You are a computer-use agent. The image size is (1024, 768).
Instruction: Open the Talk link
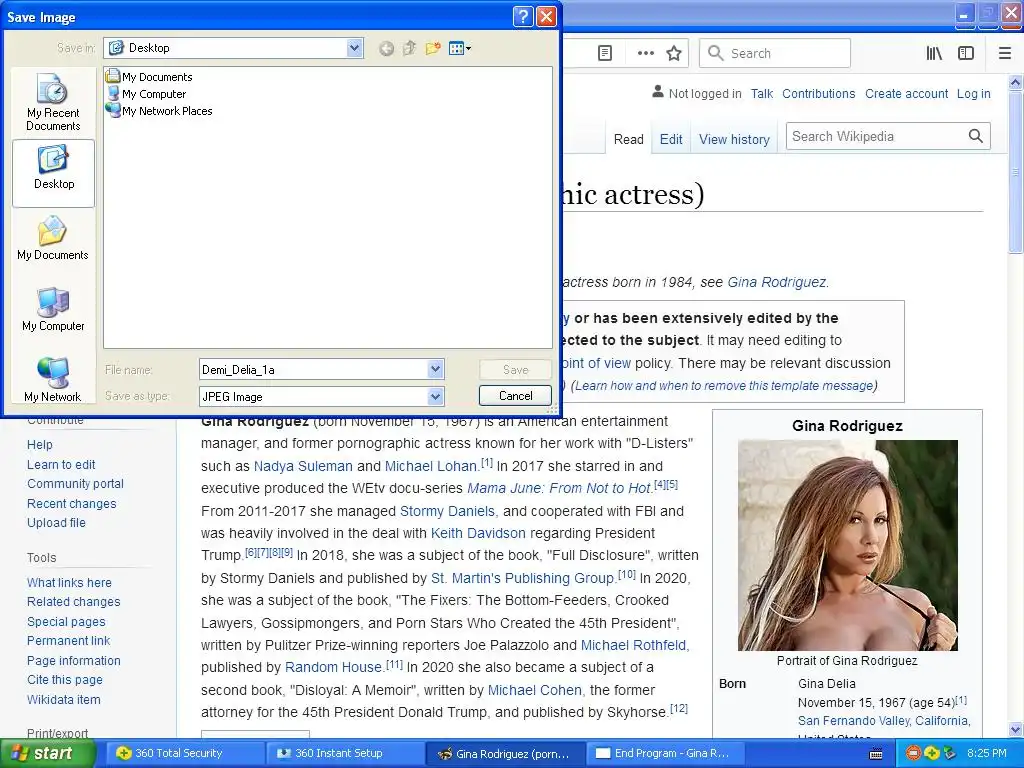(x=761, y=93)
